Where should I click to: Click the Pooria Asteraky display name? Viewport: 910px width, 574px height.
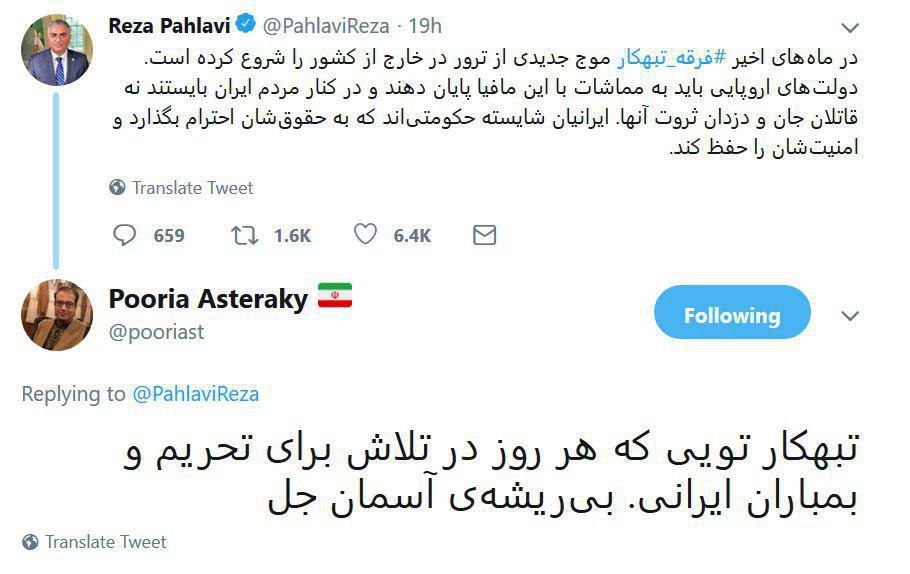pos(208,298)
